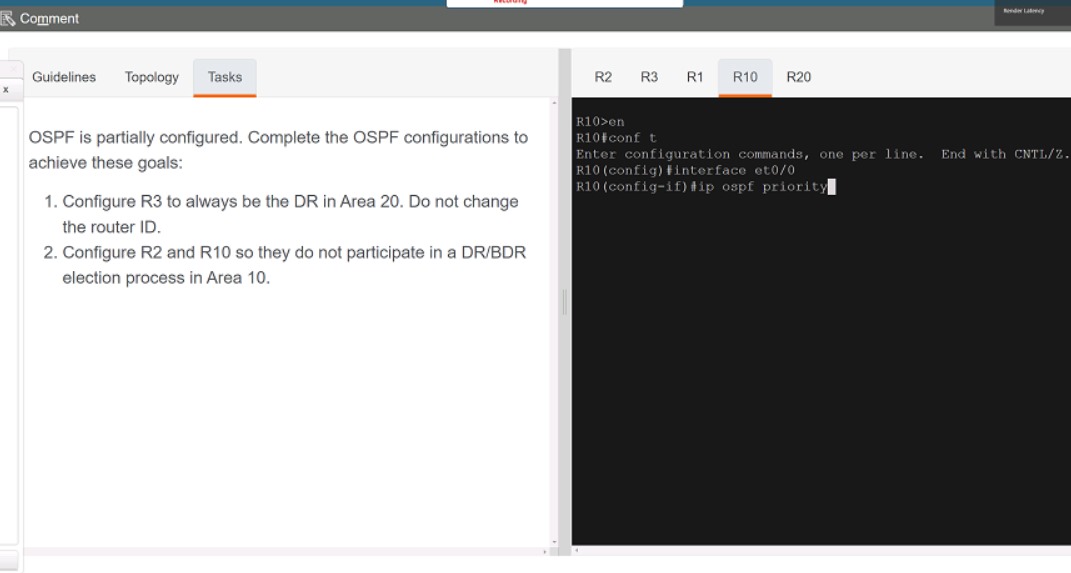Select the Tasks tab
The image size is (1071, 573).
[x=225, y=77]
